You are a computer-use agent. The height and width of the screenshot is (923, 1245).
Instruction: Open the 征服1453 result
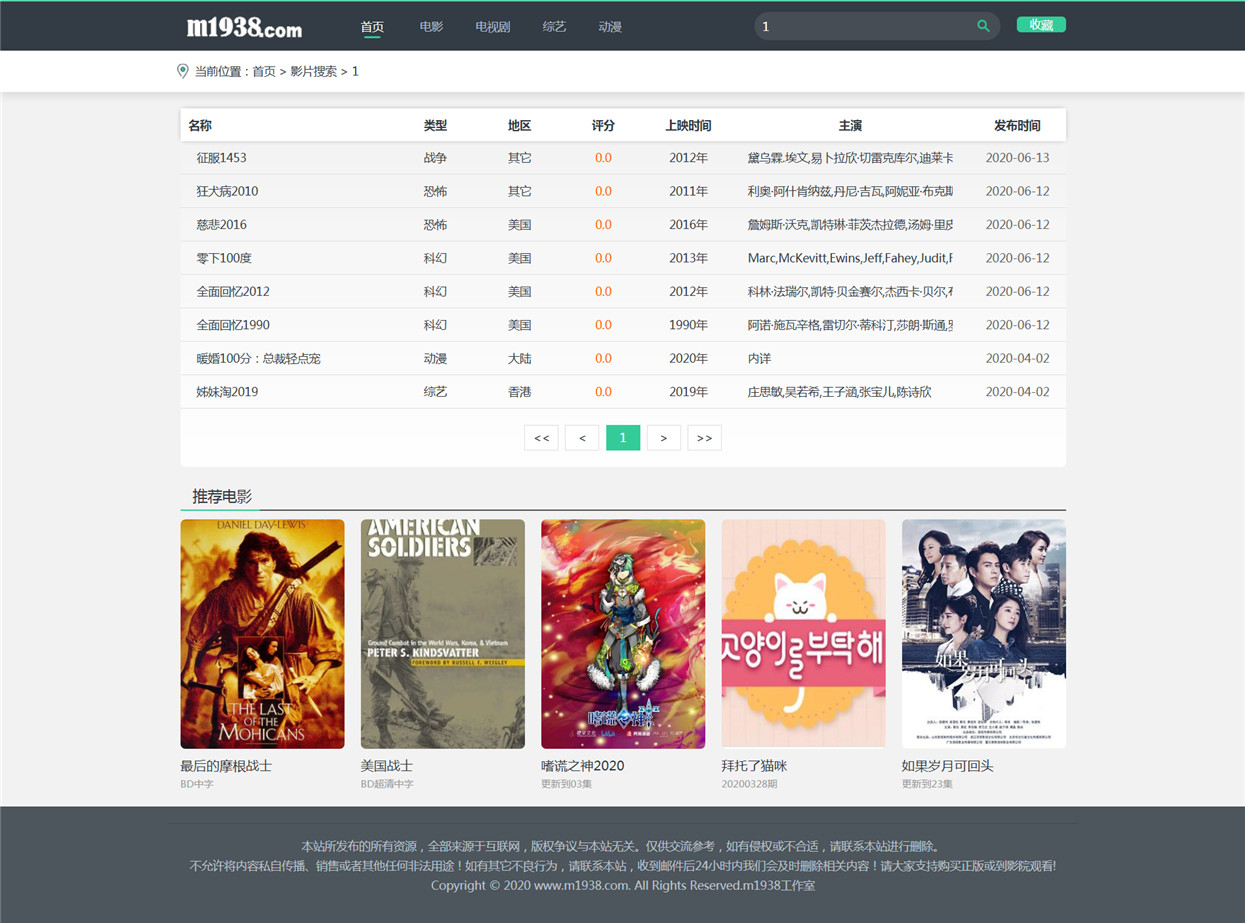(x=221, y=158)
